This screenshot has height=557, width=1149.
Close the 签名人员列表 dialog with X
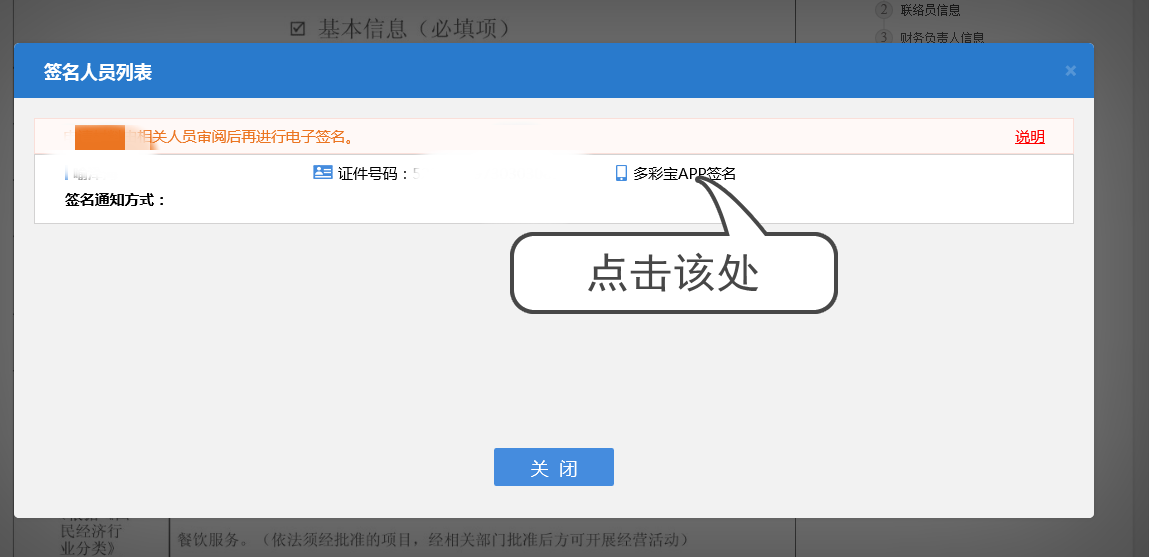coord(1071,70)
